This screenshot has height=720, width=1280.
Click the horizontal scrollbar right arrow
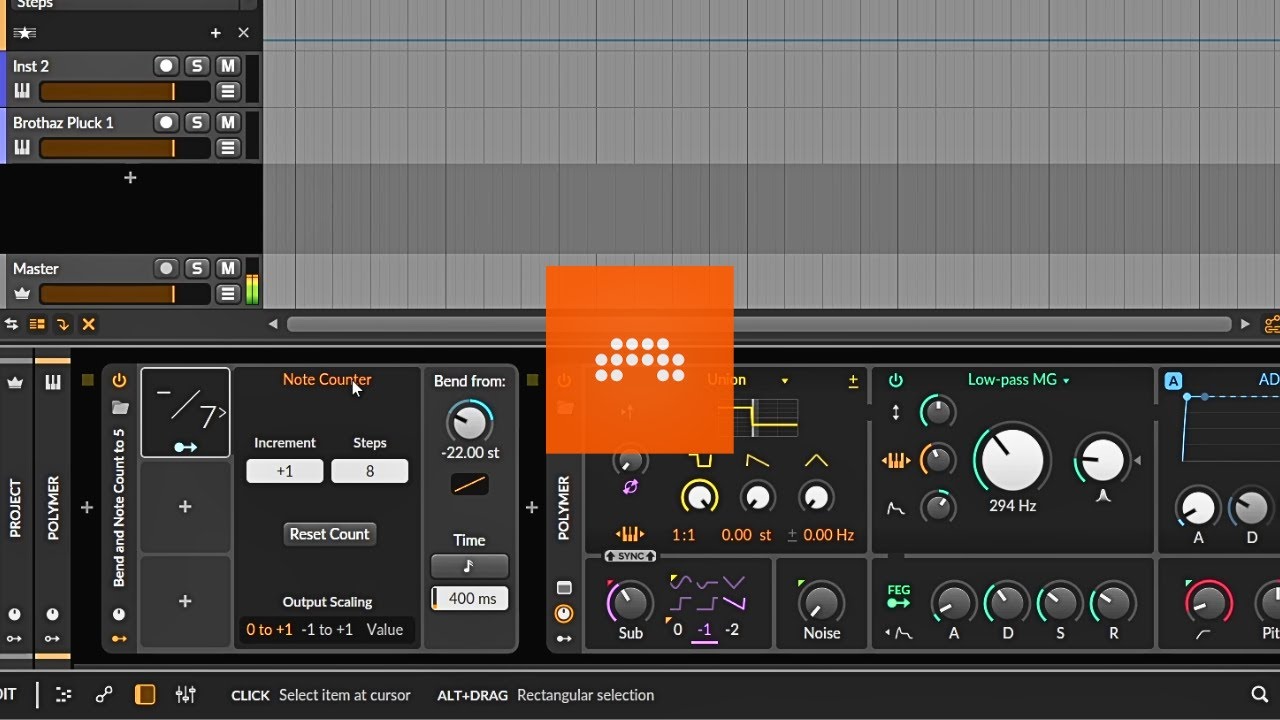tap(1245, 324)
